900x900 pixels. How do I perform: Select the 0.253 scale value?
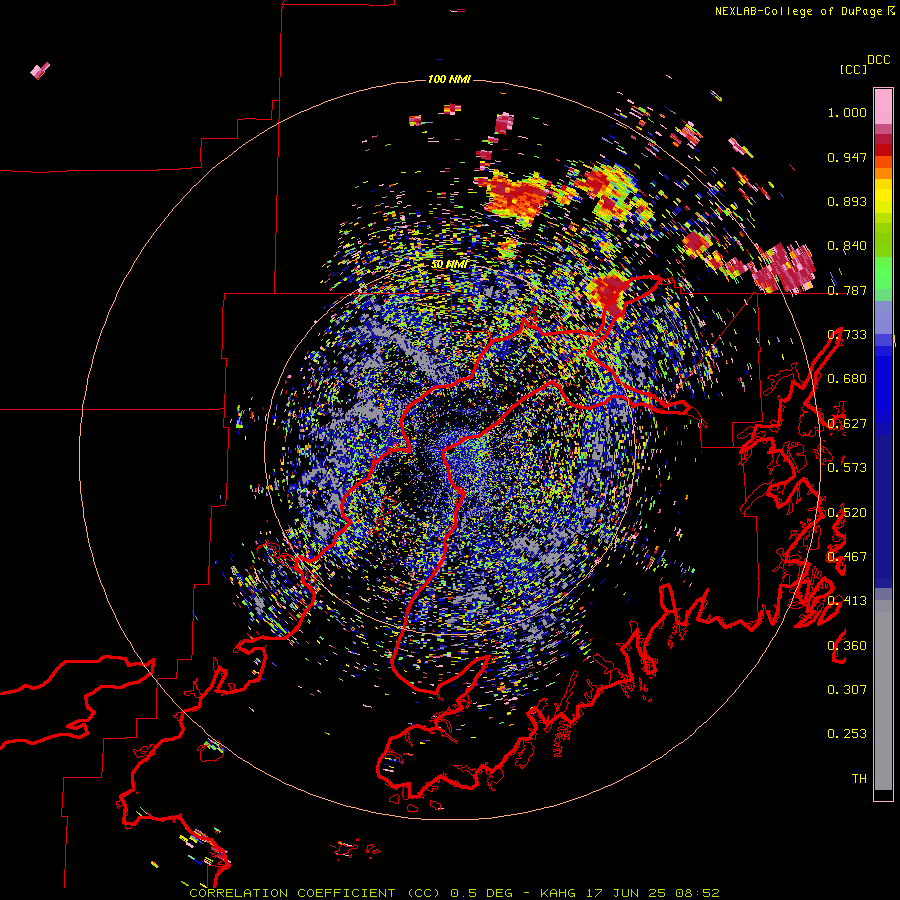point(847,734)
